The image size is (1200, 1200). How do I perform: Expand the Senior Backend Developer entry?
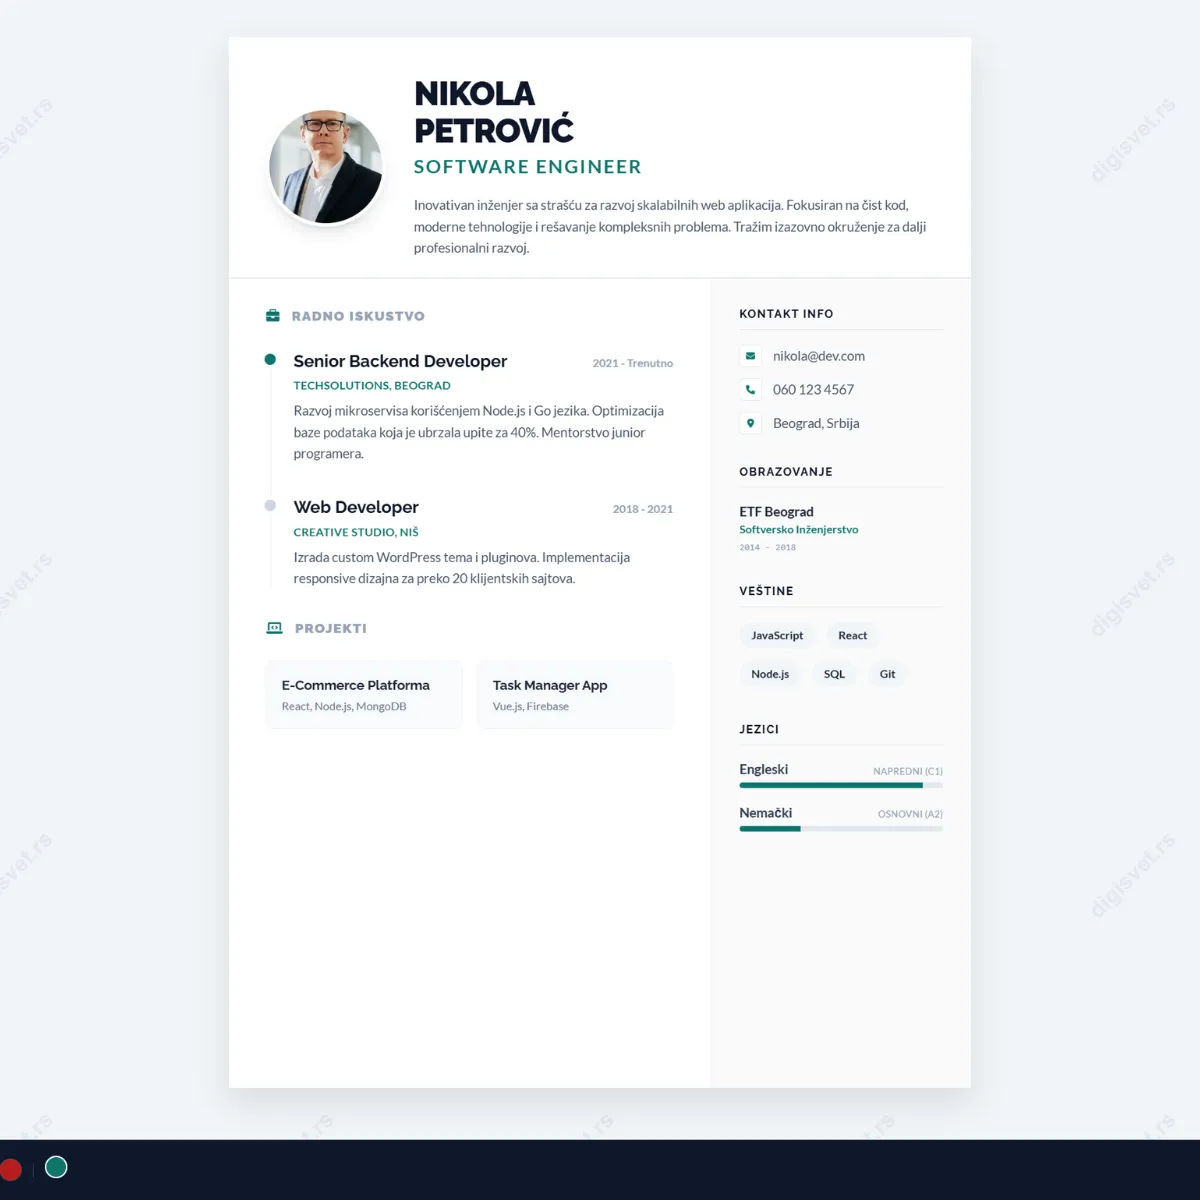(x=400, y=361)
